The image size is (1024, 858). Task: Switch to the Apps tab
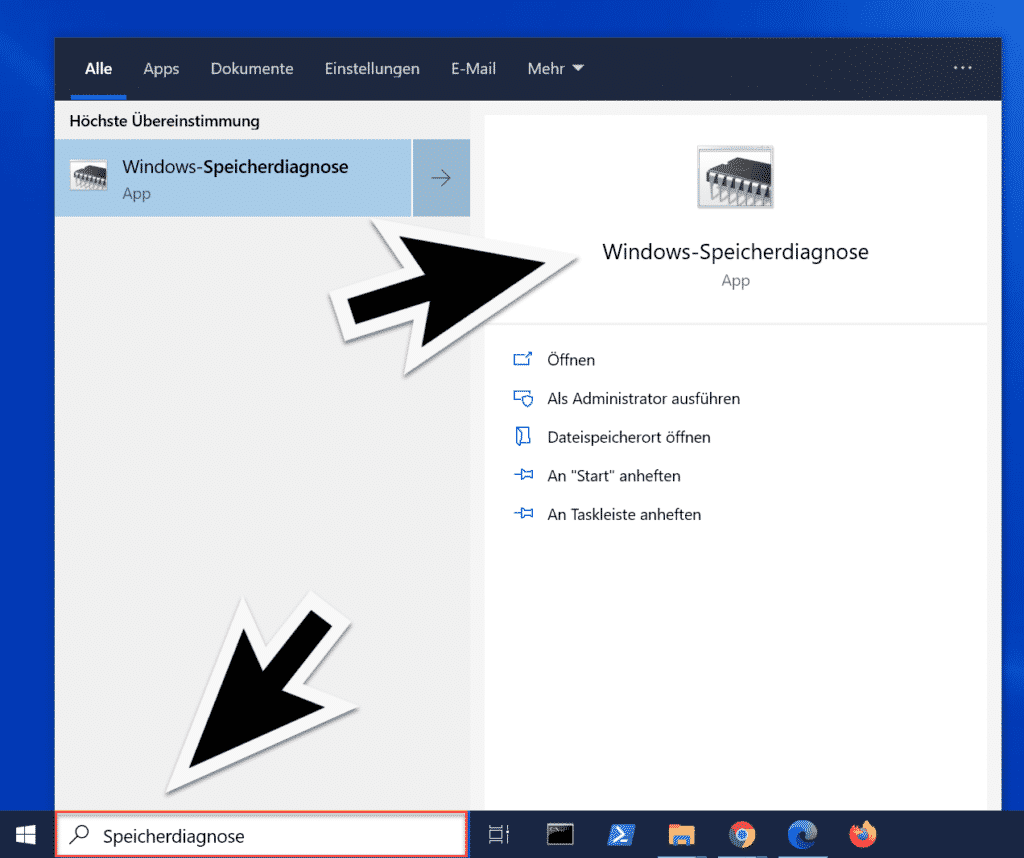click(x=161, y=69)
